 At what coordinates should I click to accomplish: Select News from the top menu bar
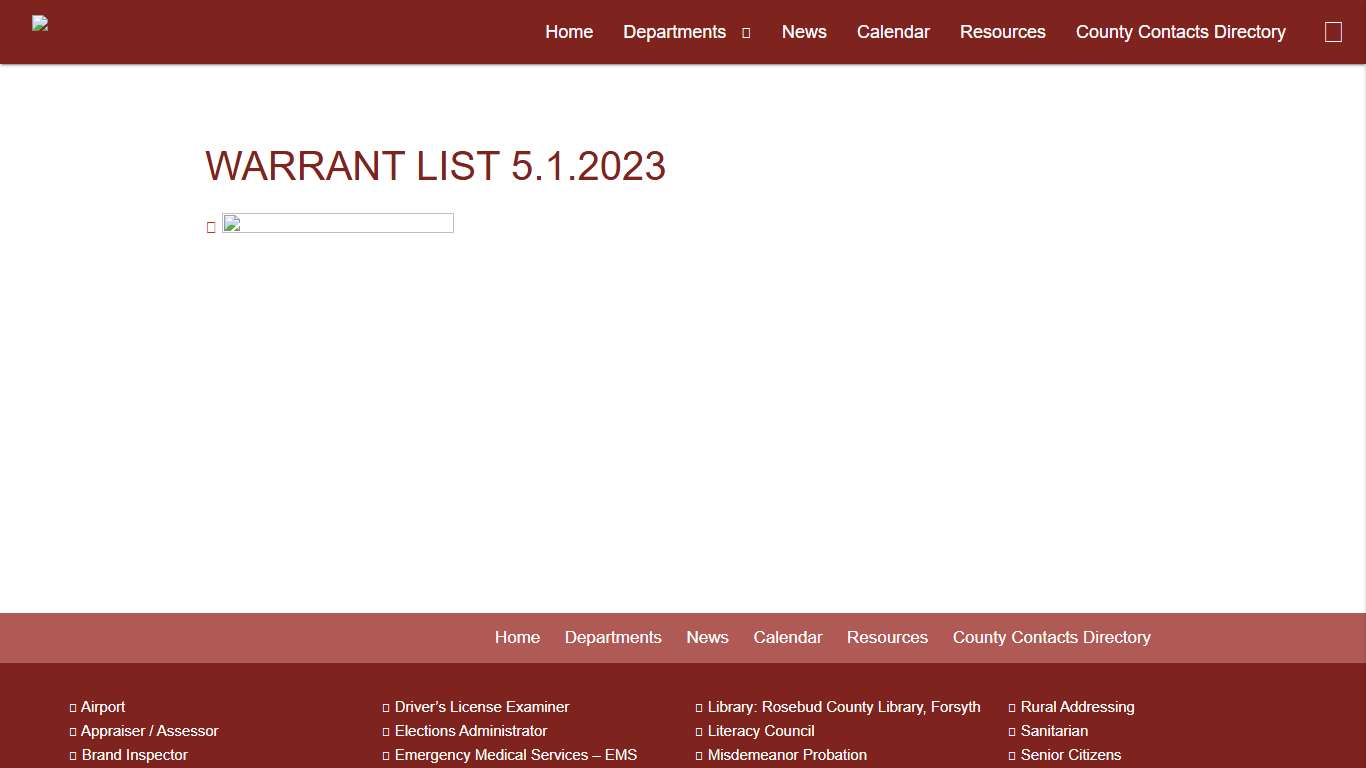pyautogui.click(x=804, y=32)
